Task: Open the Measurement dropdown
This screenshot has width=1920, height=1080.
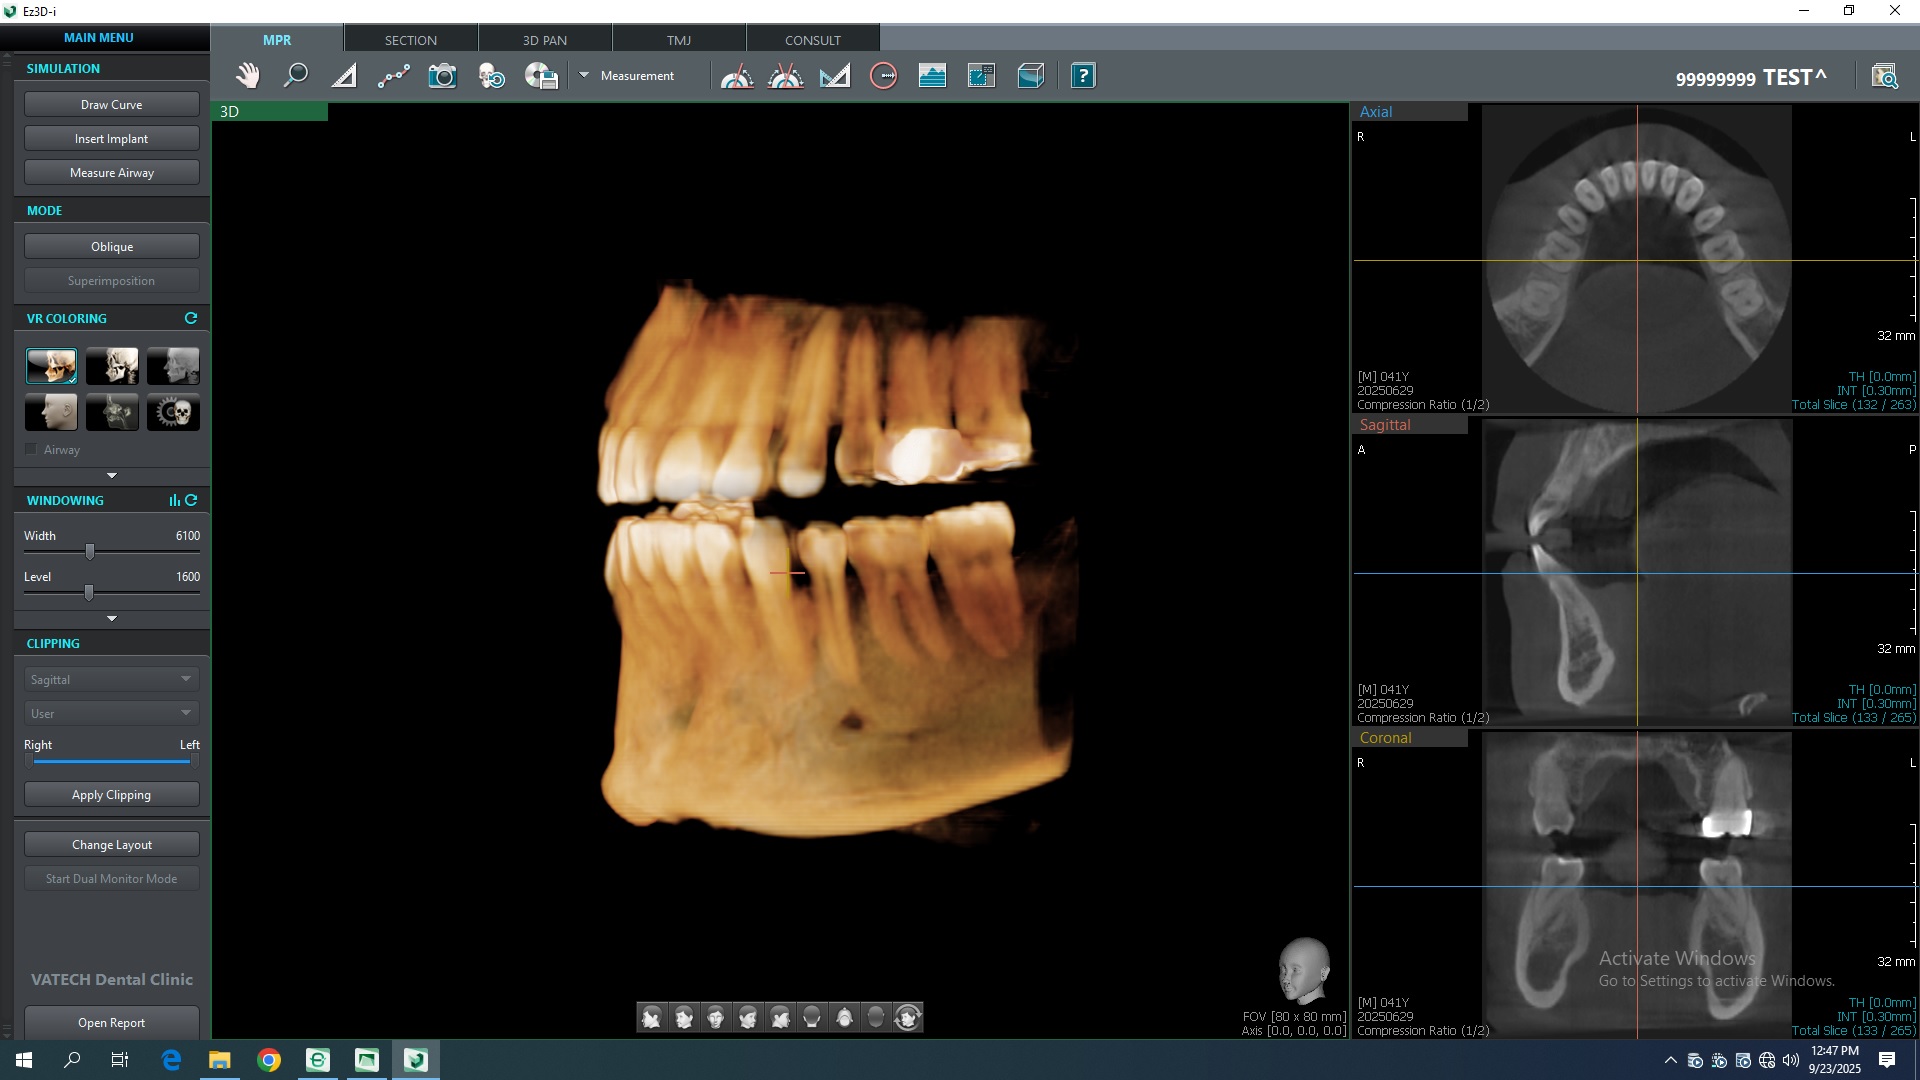Action: point(630,75)
